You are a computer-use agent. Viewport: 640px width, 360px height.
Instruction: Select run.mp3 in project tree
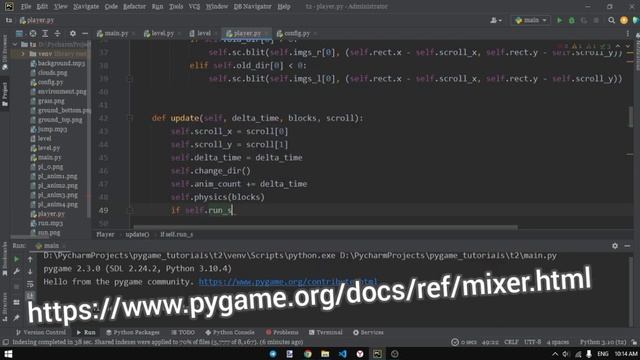tap(50, 223)
